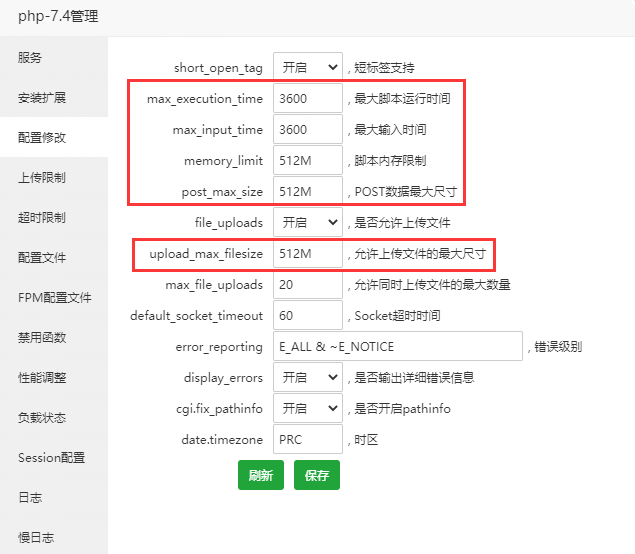The height and width of the screenshot is (554, 635).
Task: Open the display_errors dropdown
Action: click(307, 378)
